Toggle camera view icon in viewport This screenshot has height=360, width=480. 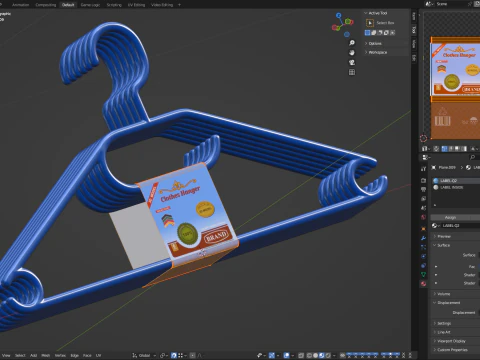pyautogui.click(x=352, y=62)
